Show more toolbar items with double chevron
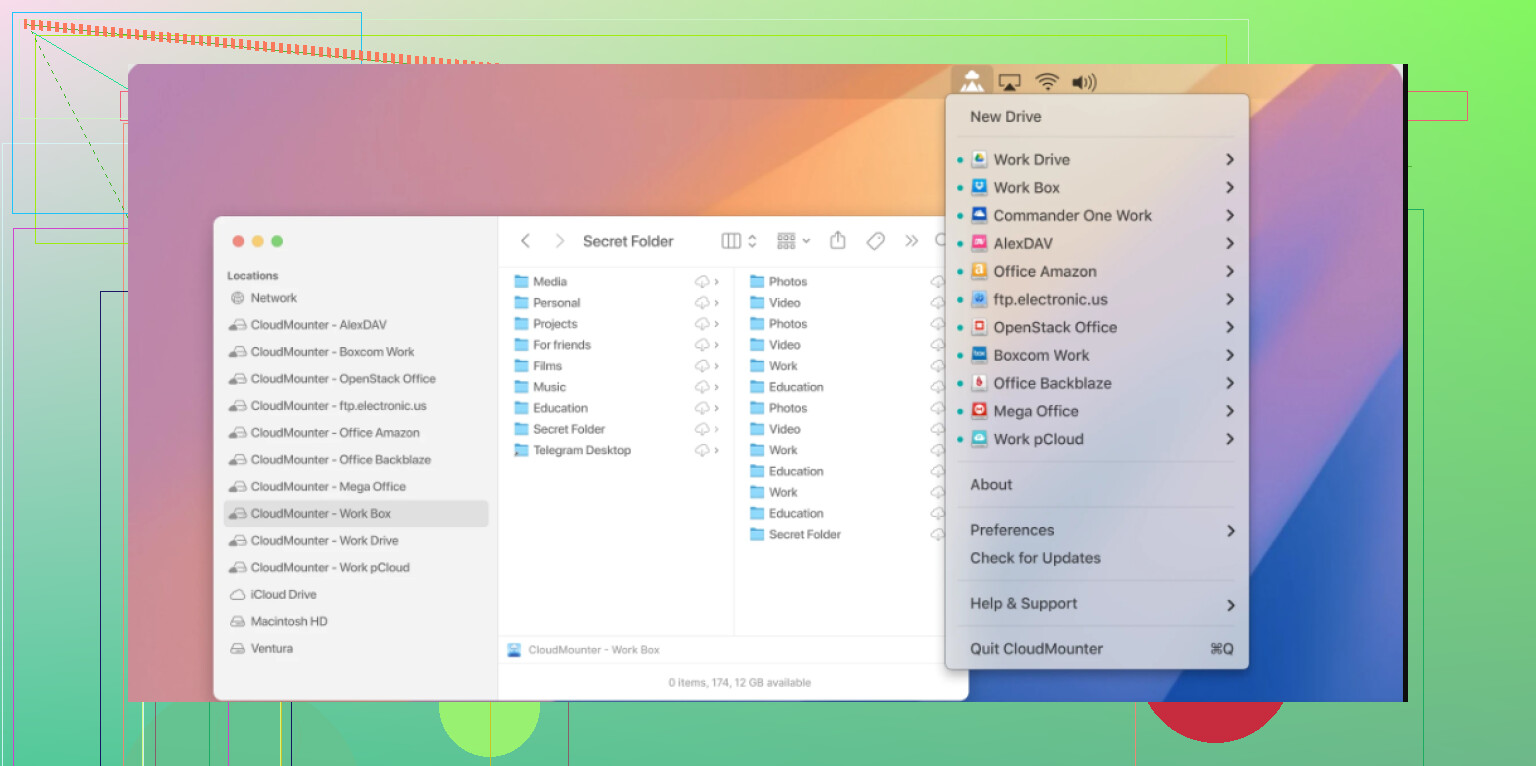The width and height of the screenshot is (1536, 766). tap(911, 241)
